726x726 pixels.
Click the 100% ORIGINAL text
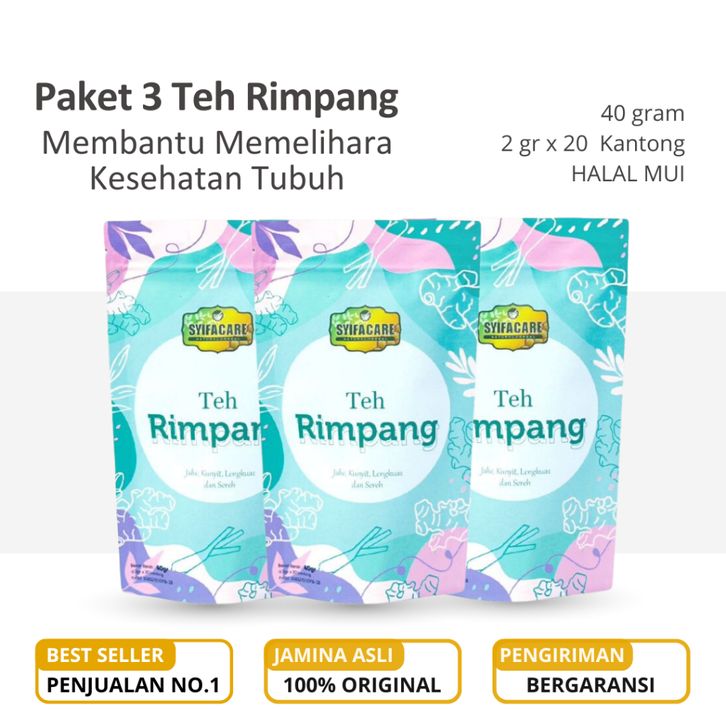tap(362, 685)
